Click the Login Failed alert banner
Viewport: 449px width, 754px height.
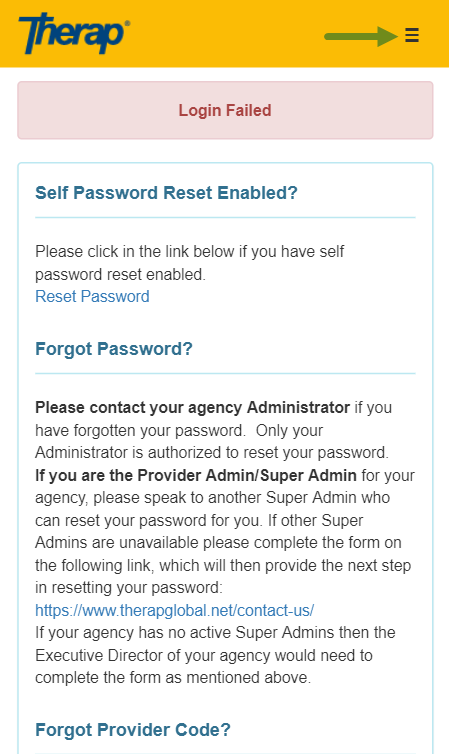coord(225,110)
